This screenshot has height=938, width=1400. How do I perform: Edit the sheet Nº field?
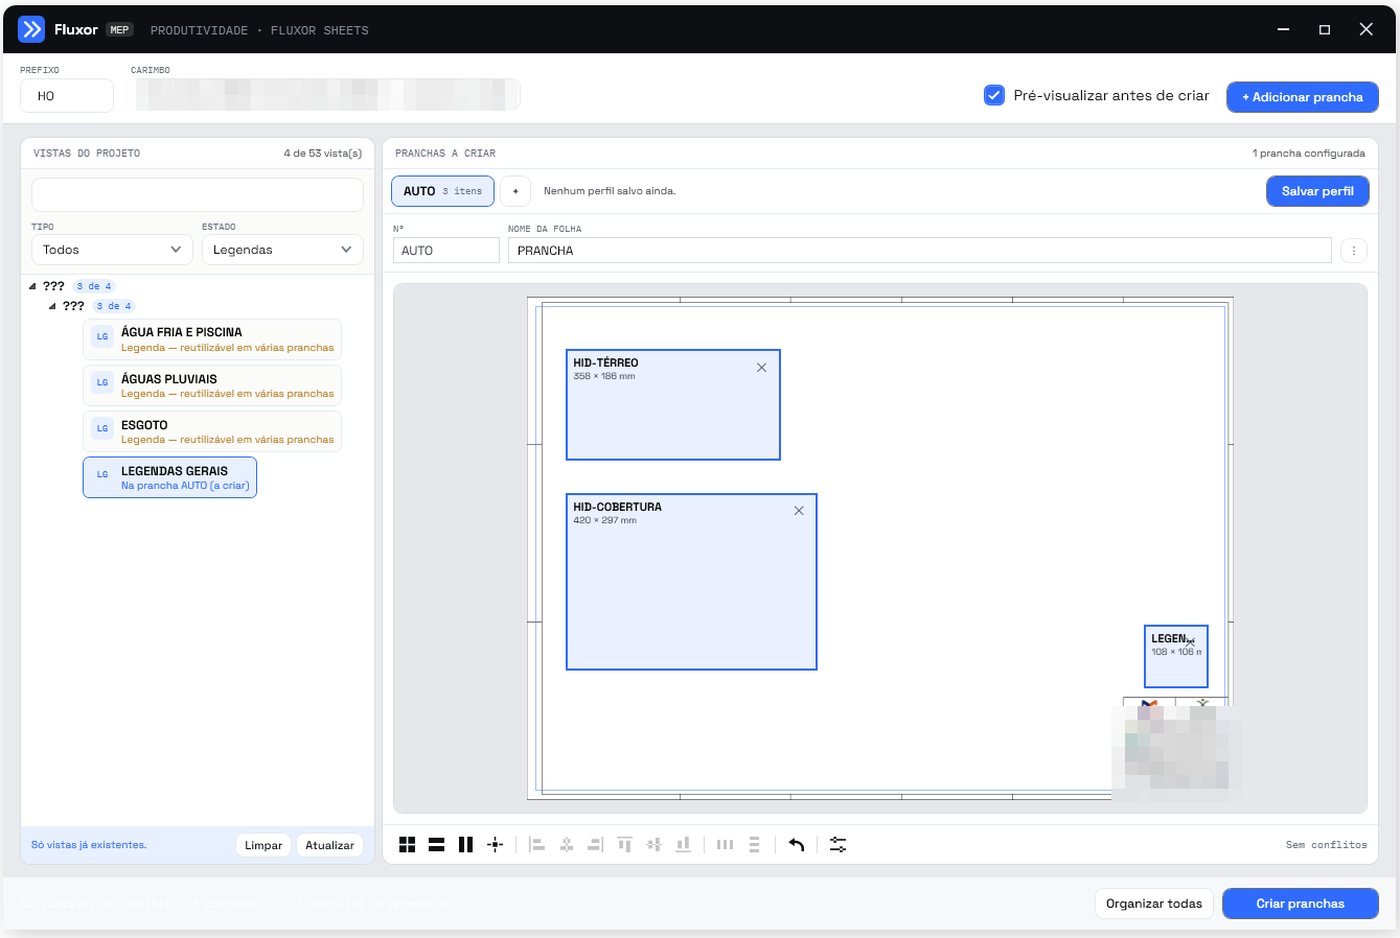coord(446,251)
